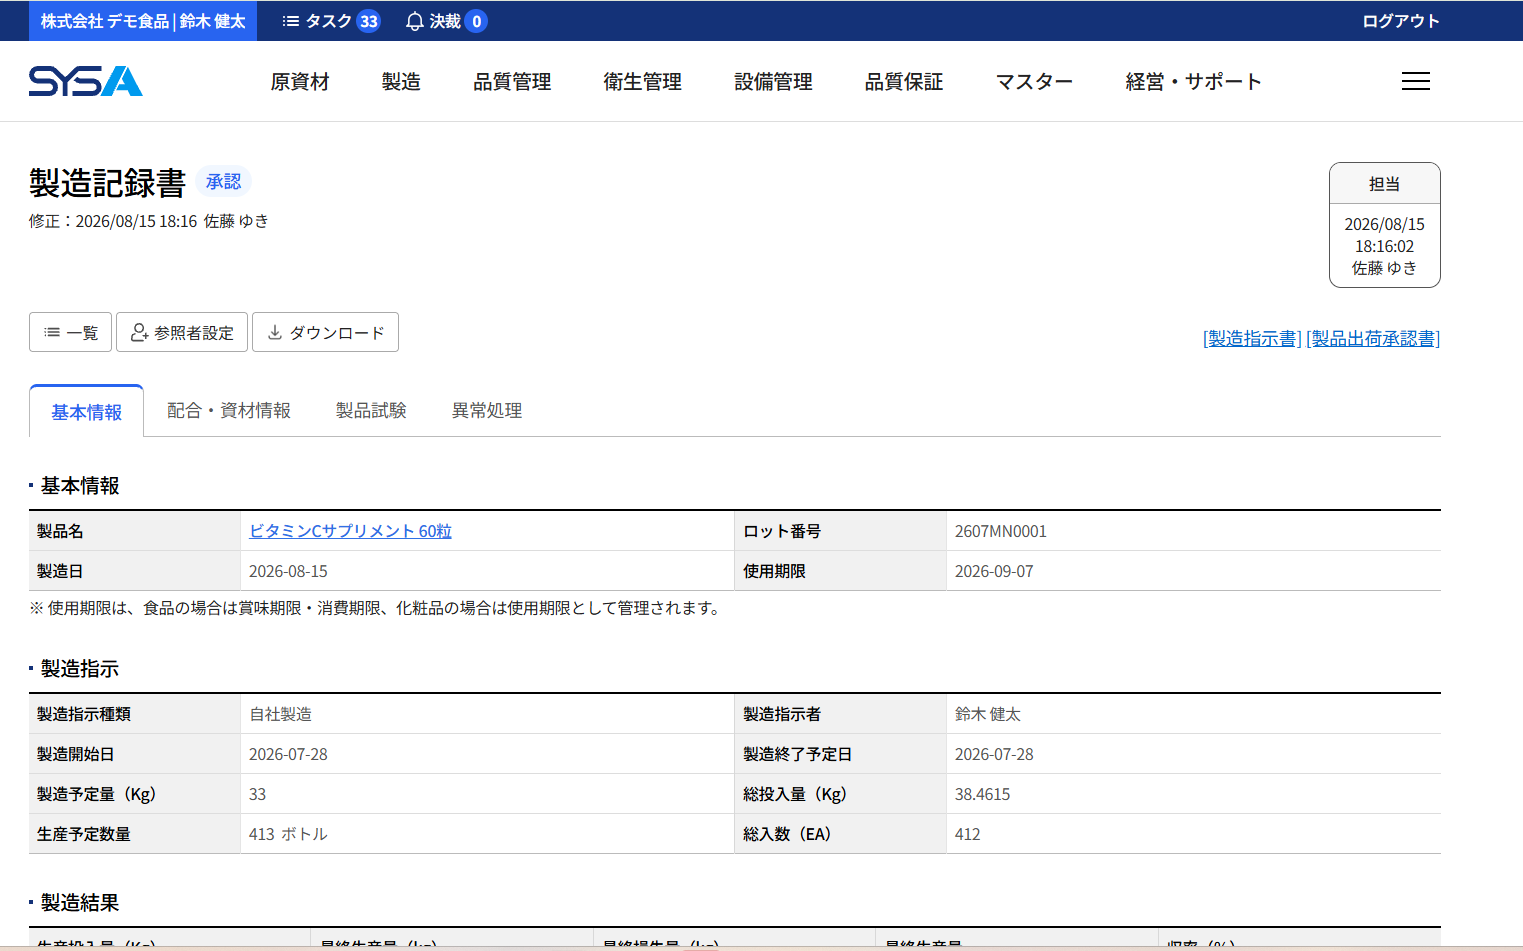Click 一覧 list button
1523x951 pixels.
[x=70, y=332]
